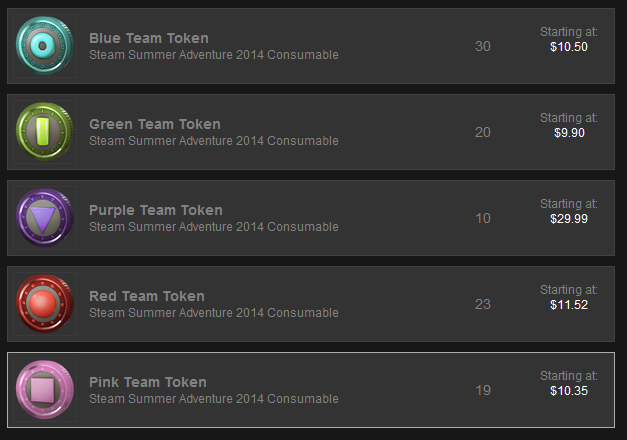Click the Red Team Token icon
The image size is (627, 440).
pos(45,304)
